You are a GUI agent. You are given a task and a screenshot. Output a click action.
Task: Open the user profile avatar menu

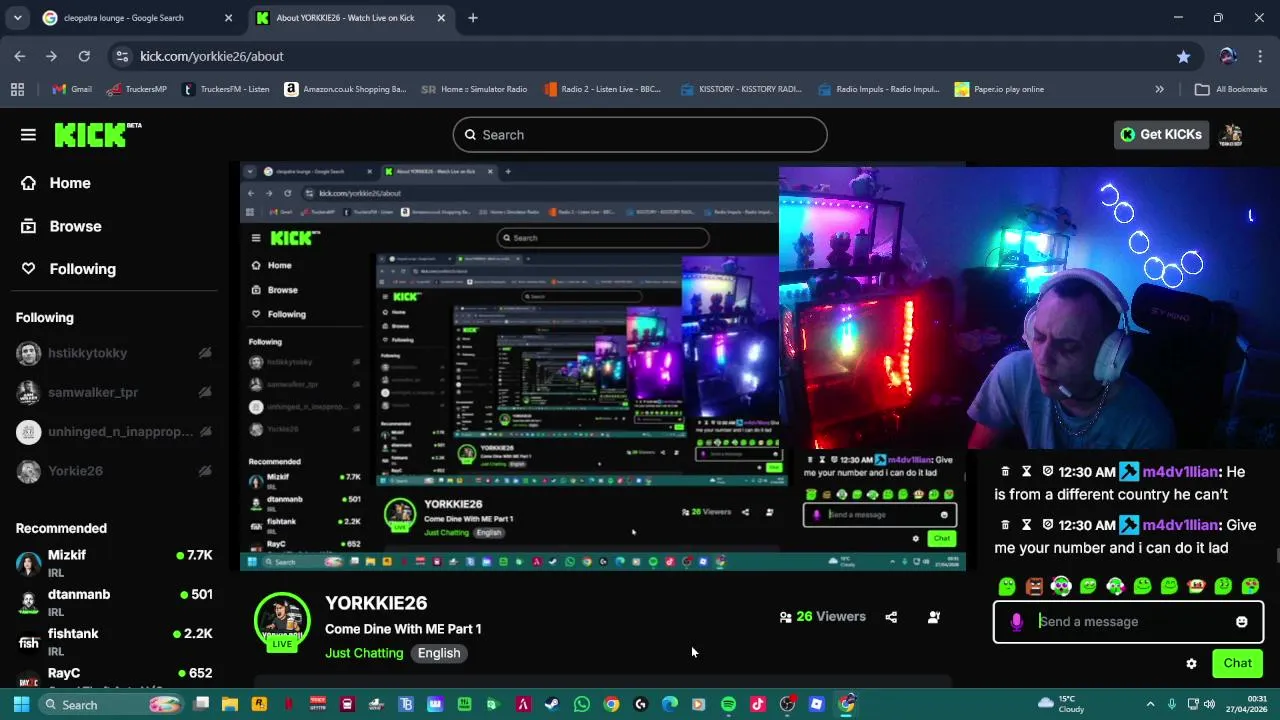click(x=1232, y=135)
